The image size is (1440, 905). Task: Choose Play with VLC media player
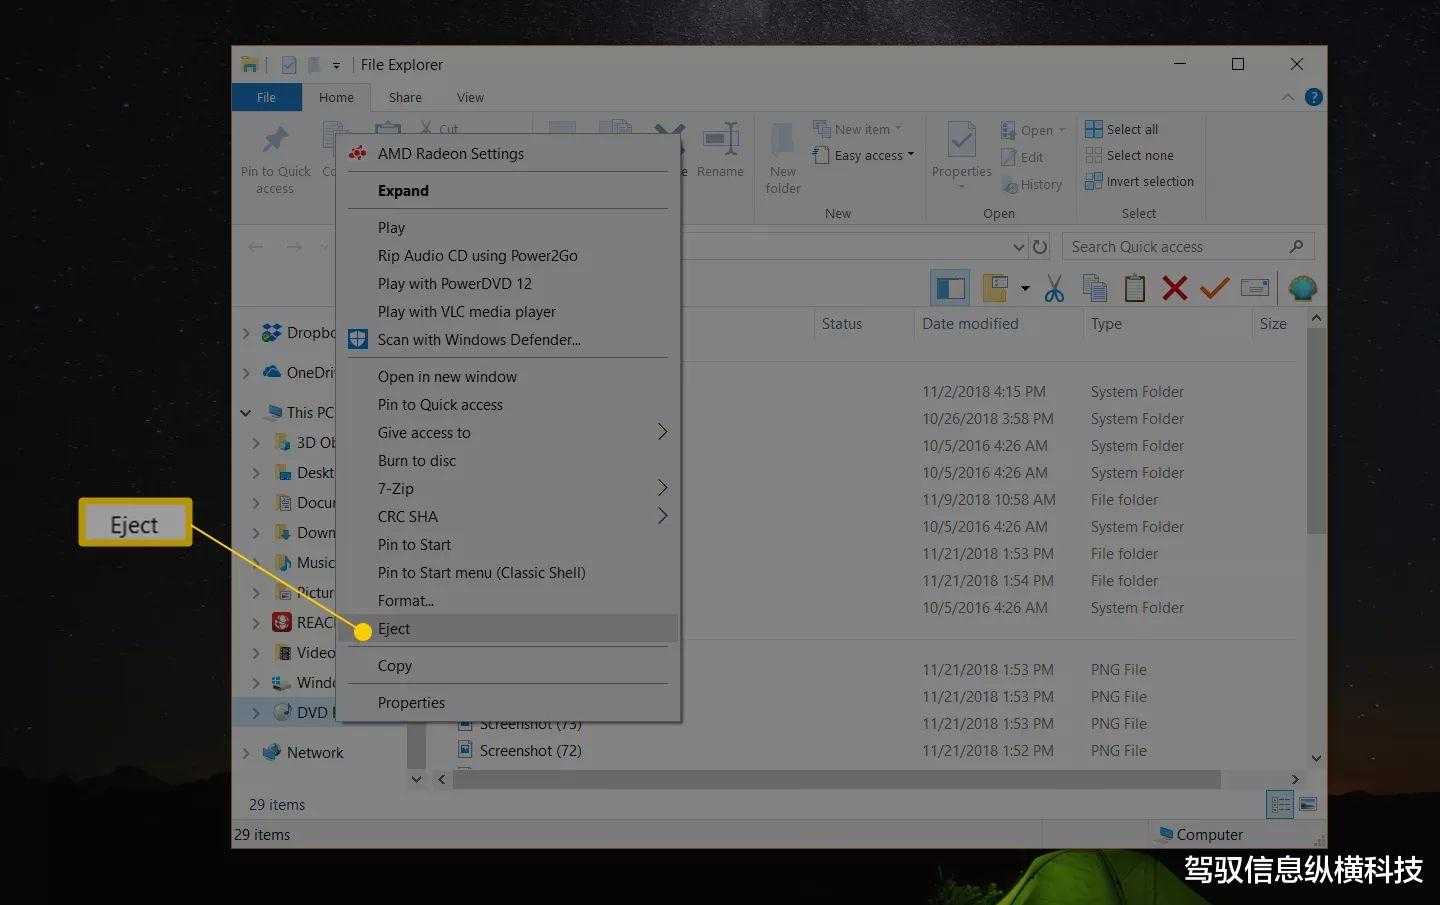tap(508, 311)
